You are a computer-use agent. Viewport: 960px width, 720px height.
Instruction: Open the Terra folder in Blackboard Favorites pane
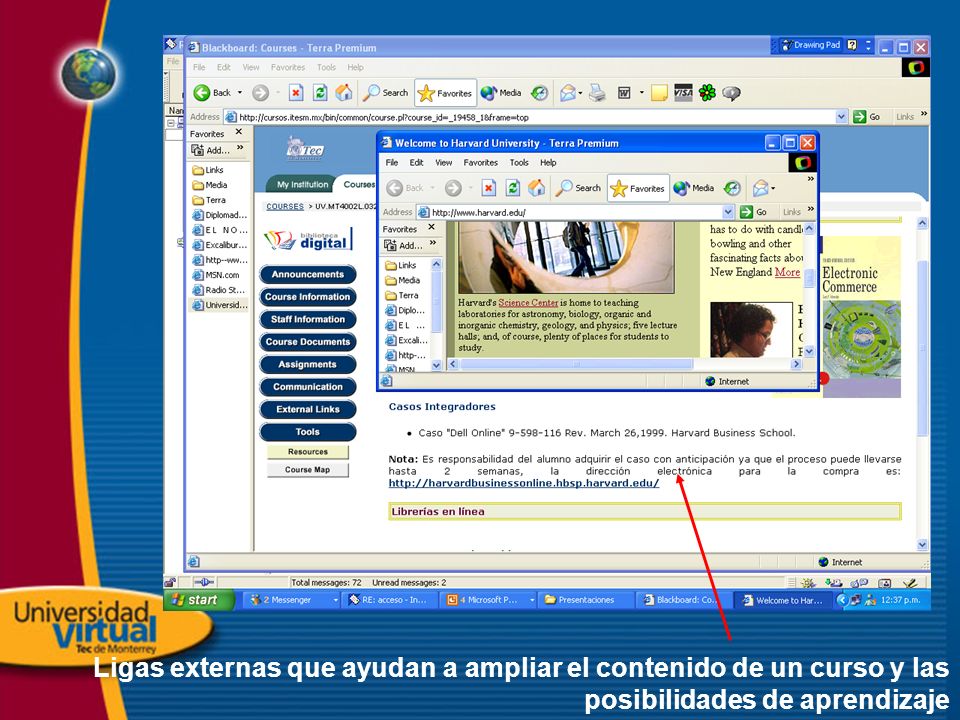coord(209,200)
